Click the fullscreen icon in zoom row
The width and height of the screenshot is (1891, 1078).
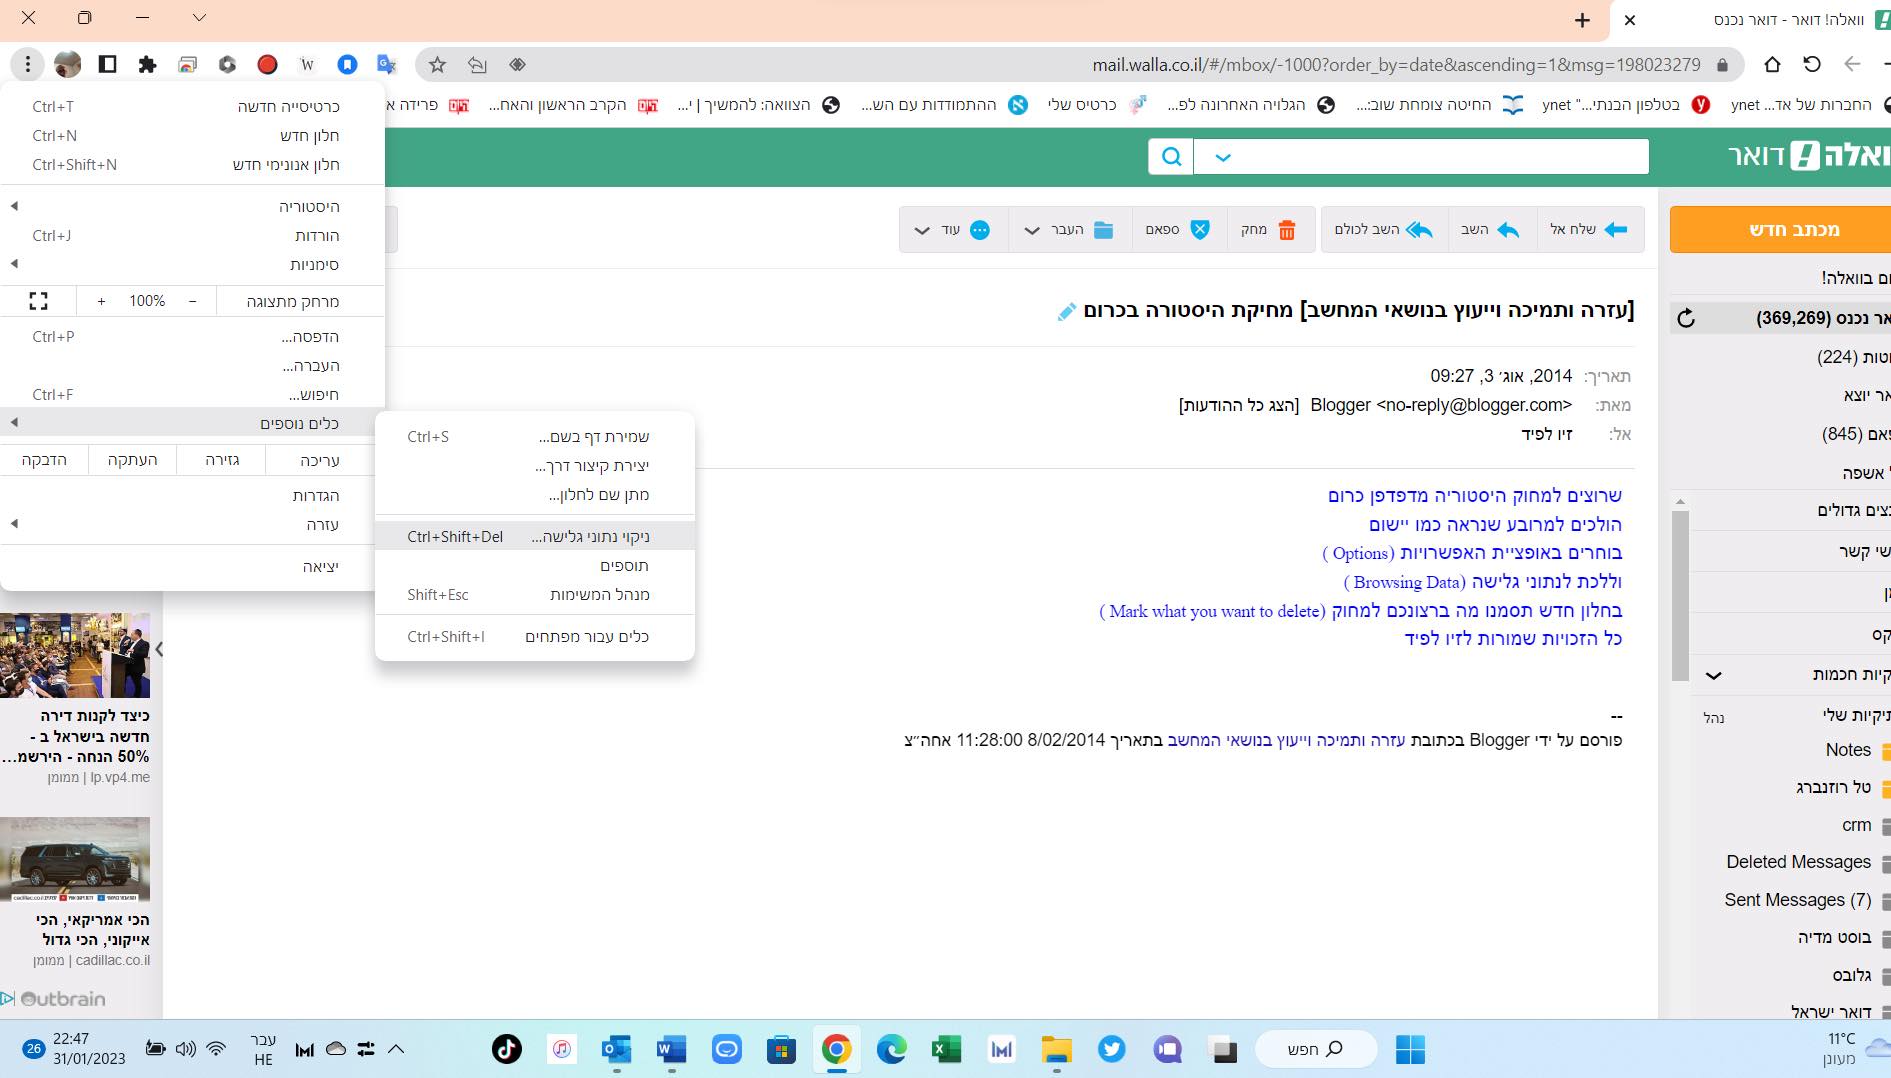pos(38,301)
